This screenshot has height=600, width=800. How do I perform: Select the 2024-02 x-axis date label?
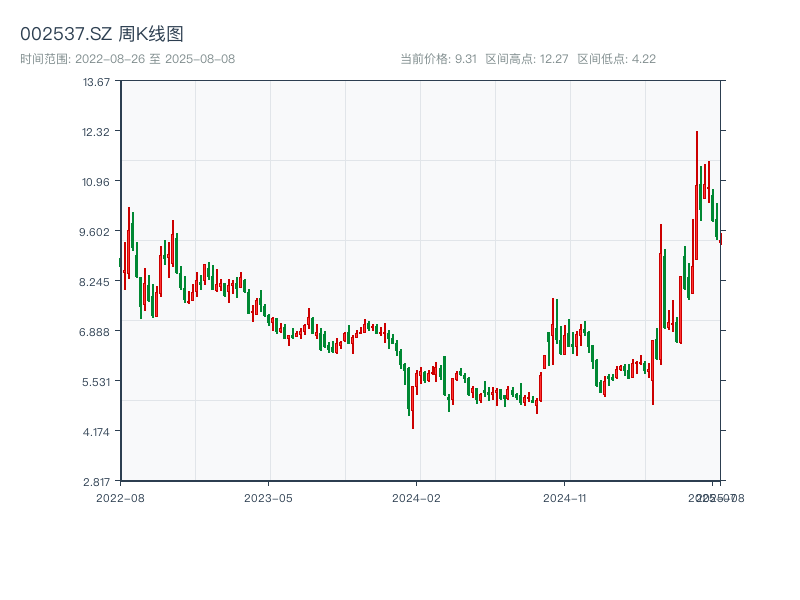(x=418, y=497)
